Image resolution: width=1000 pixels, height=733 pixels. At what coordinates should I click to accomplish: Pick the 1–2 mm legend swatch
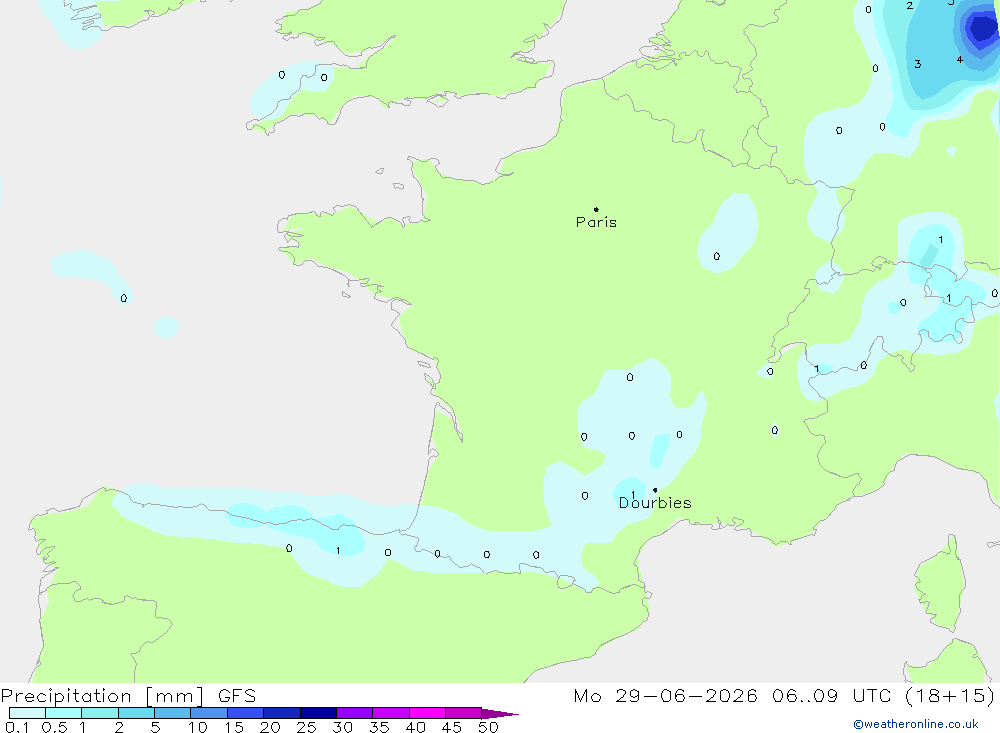(100, 713)
